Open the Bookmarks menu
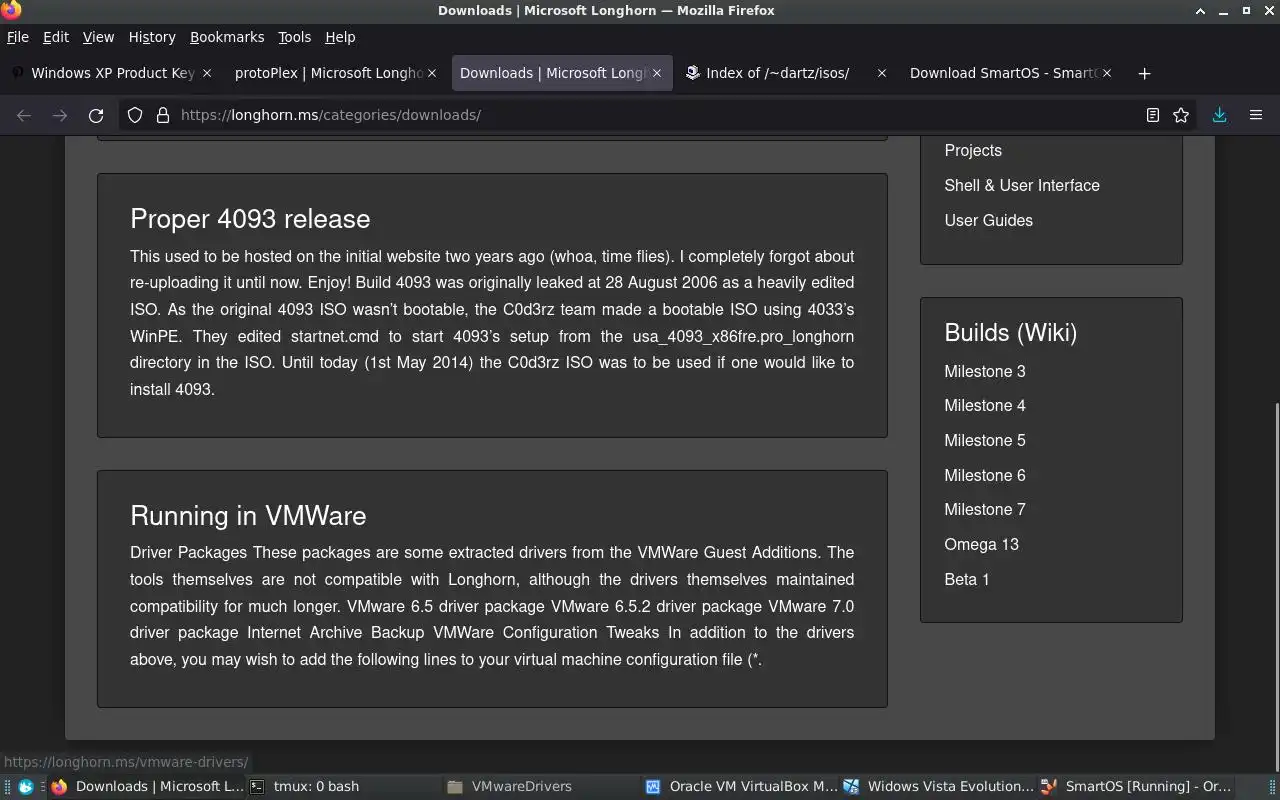This screenshot has width=1280, height=800. coord(227,37)
